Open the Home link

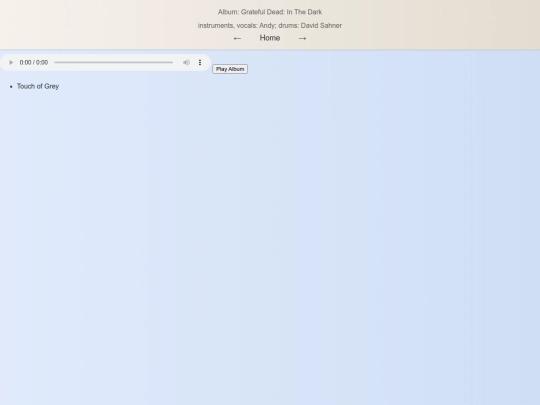coord(270,38)
